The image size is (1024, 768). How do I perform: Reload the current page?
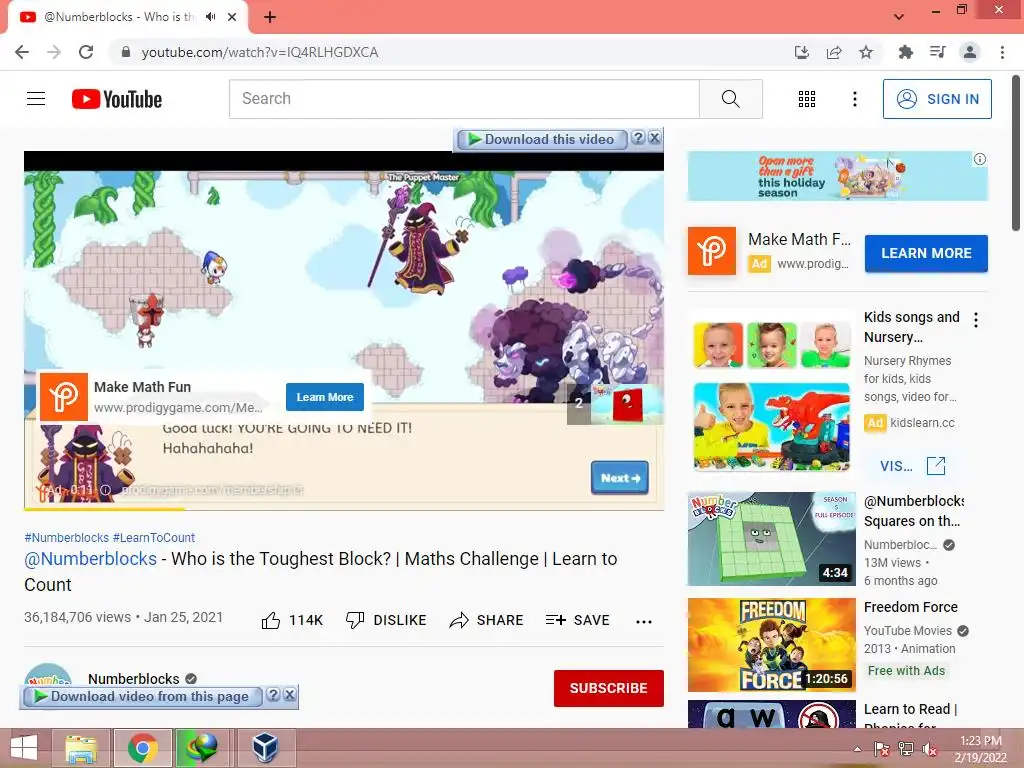[x=86, y=52]
